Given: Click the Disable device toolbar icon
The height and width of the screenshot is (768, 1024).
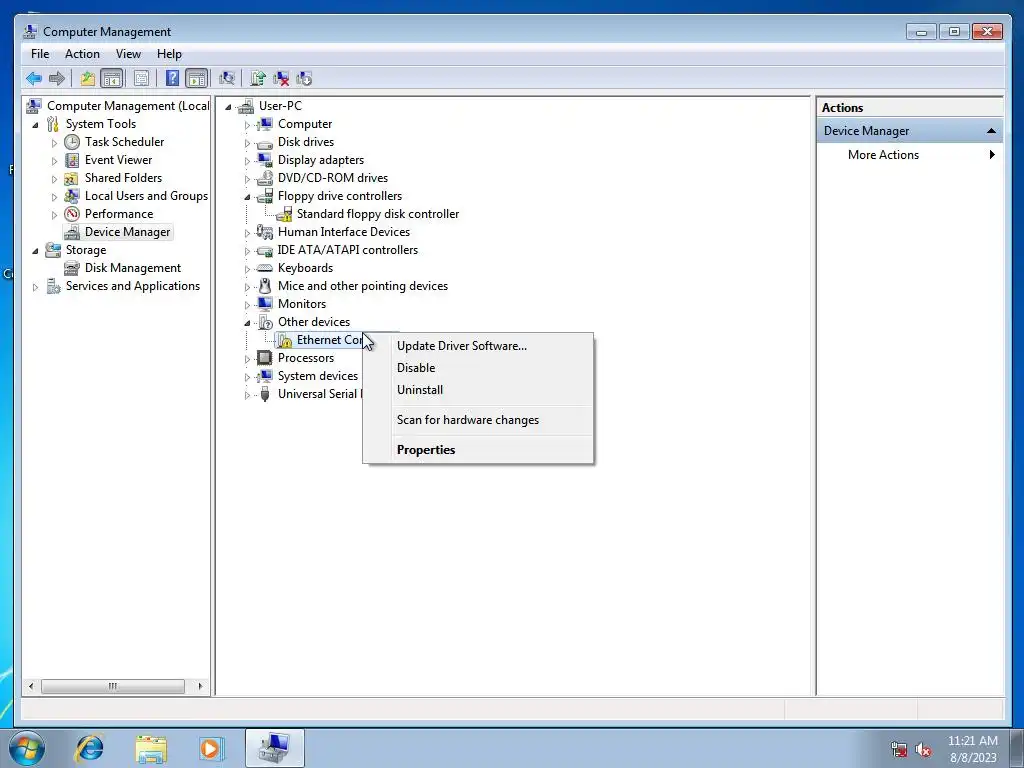Looking at the screenshot, I should click(x=304, y=79).
